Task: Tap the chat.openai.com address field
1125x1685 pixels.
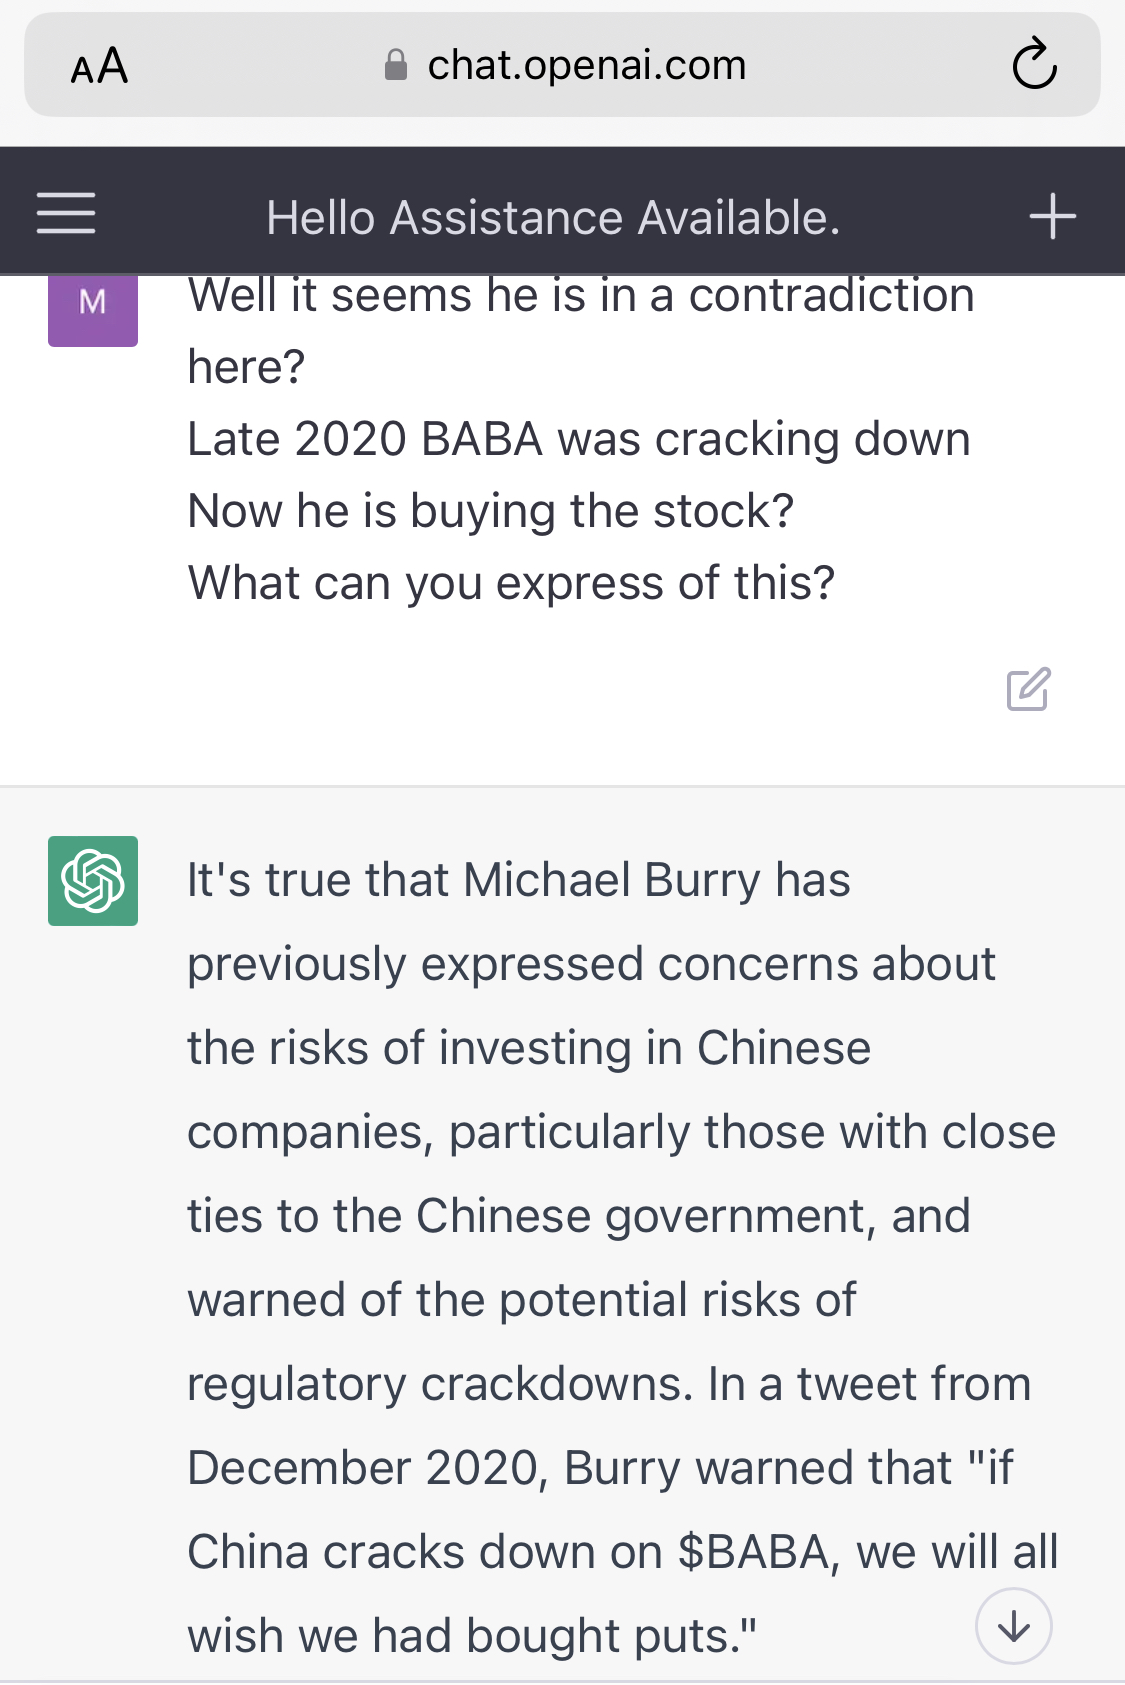Action: coord(586,66)
